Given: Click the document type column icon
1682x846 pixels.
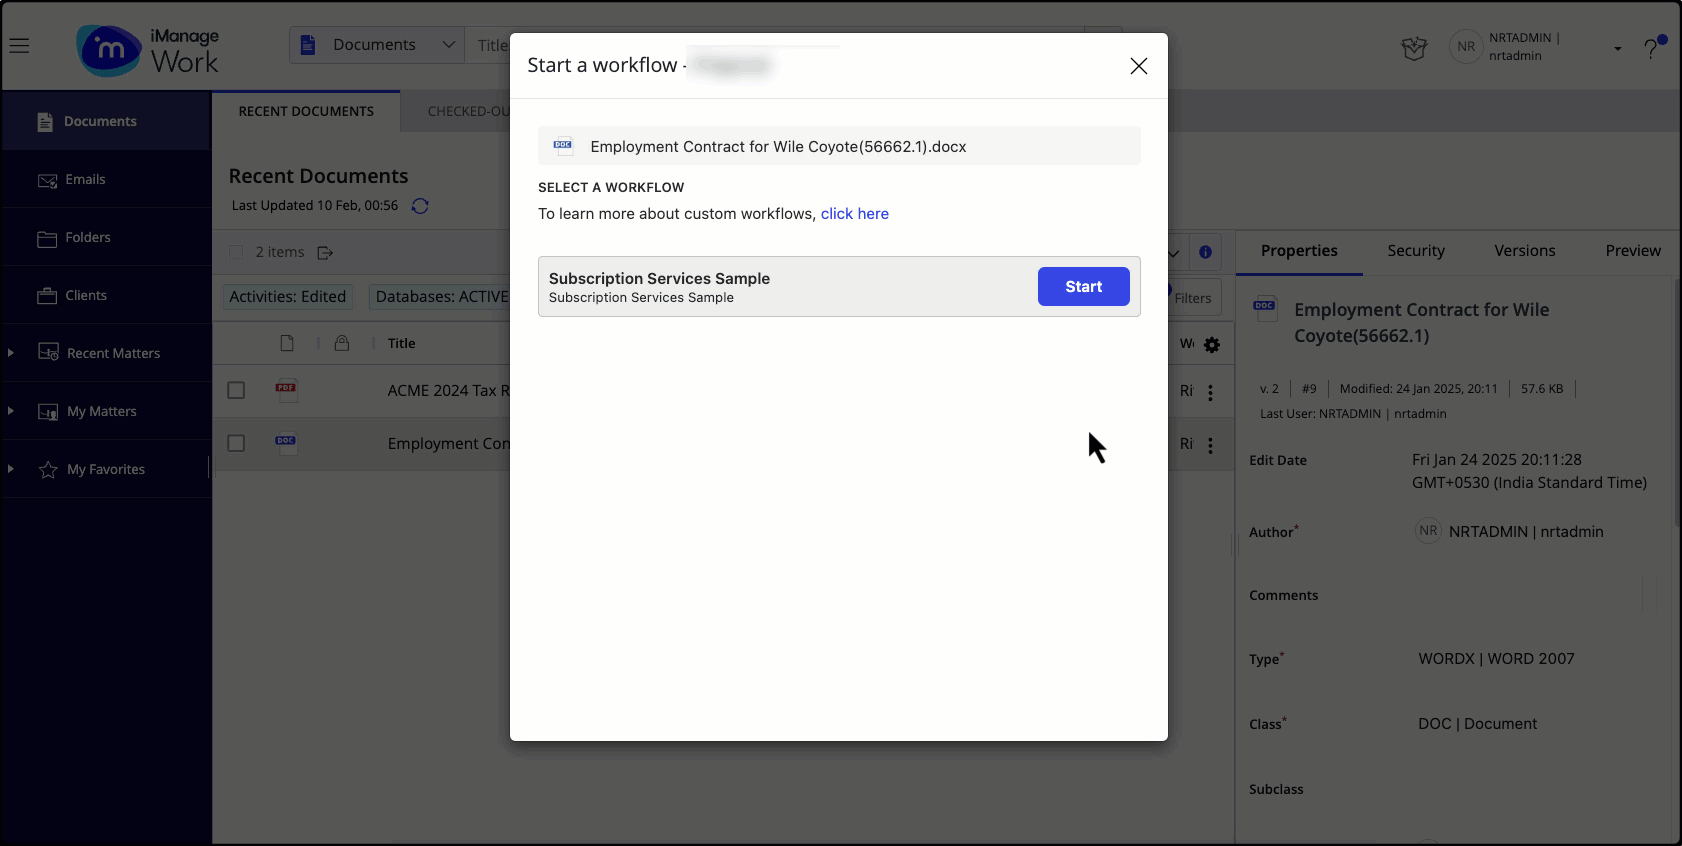Looking at the screenshot, I should click(x=287, y=343).
